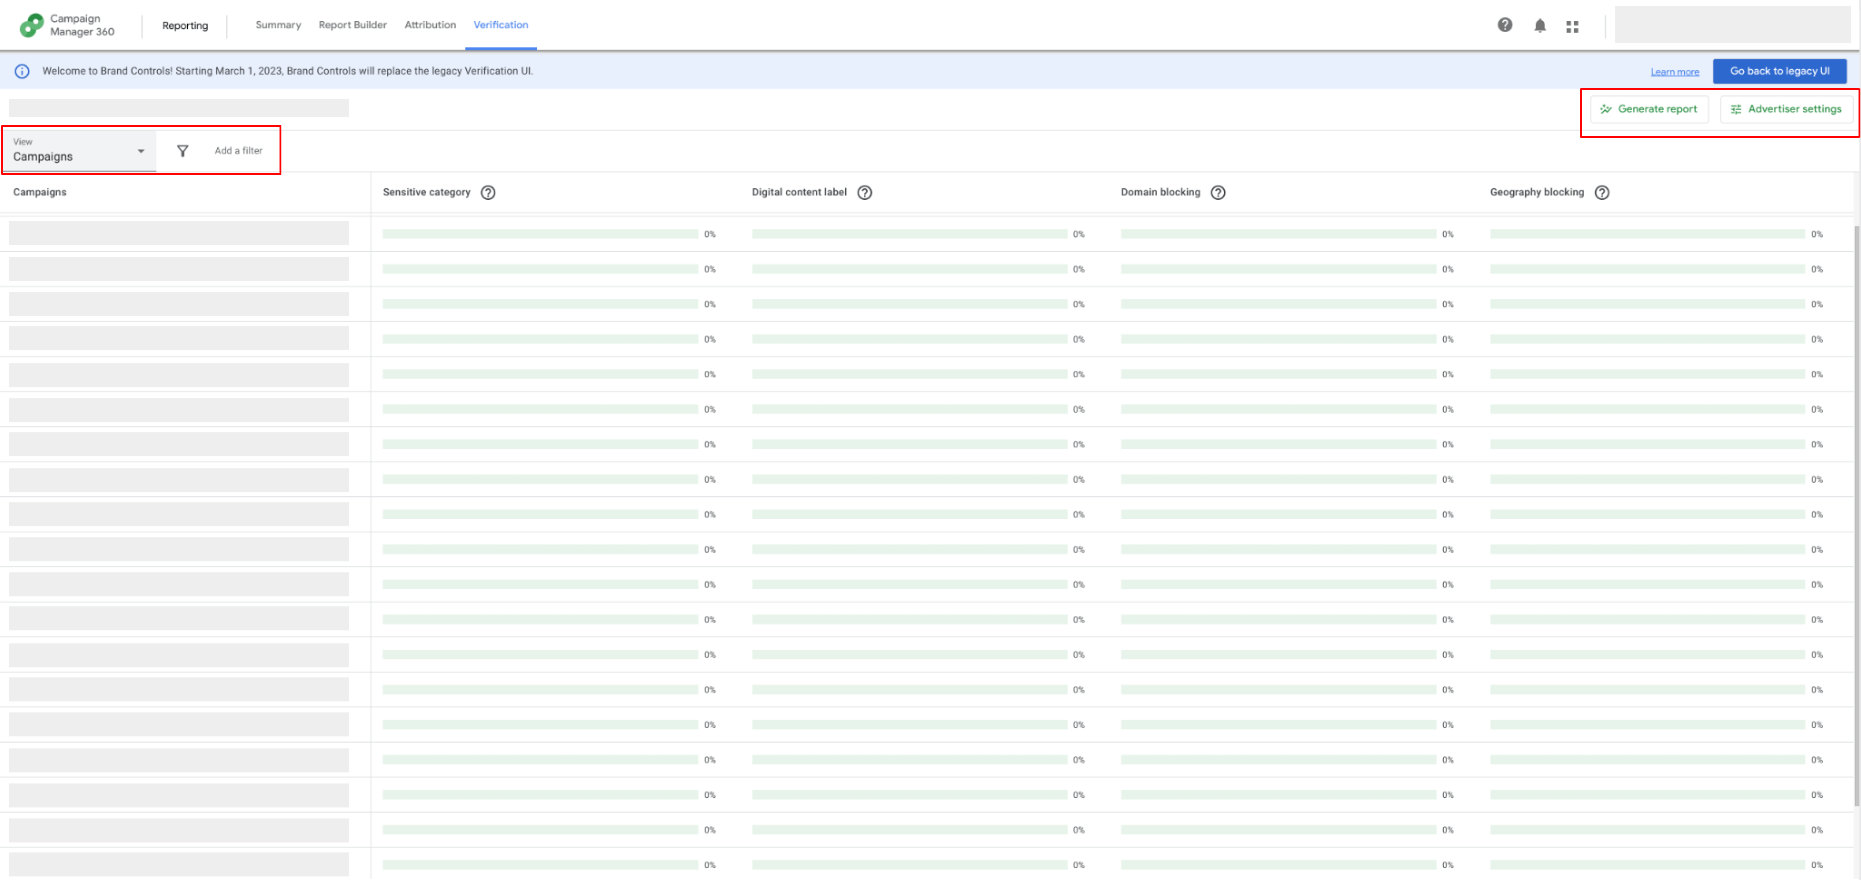Image resolution: width=1861 pixels, height=880 pixels.
Task: Click the info icon in the welcome banner
Action: (x=22, y=71)
